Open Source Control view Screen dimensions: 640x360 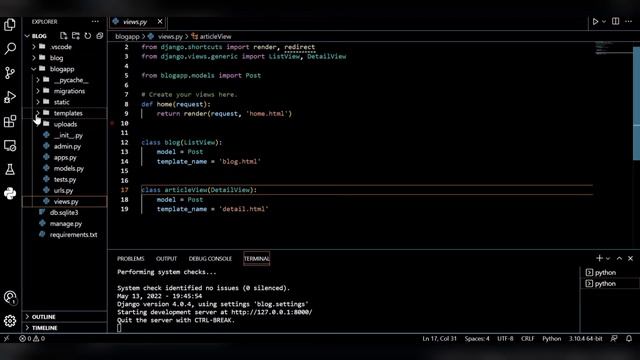click(x=10, y=73)
